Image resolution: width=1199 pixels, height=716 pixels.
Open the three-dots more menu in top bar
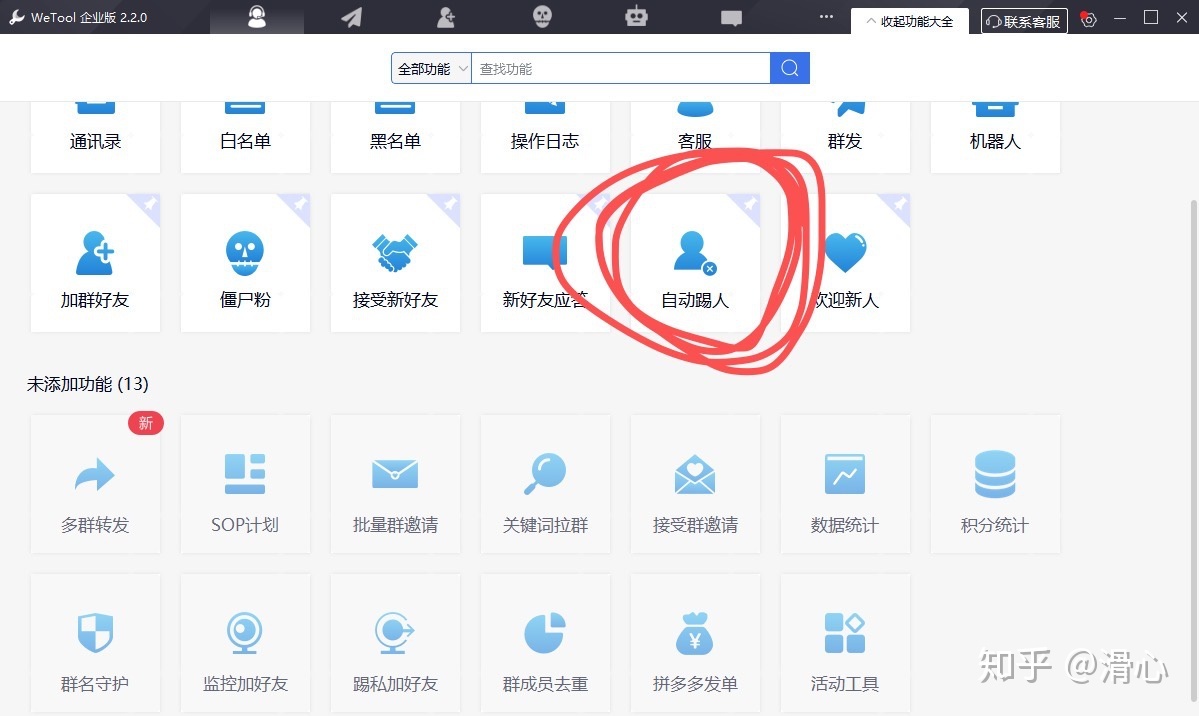point(826,17)
